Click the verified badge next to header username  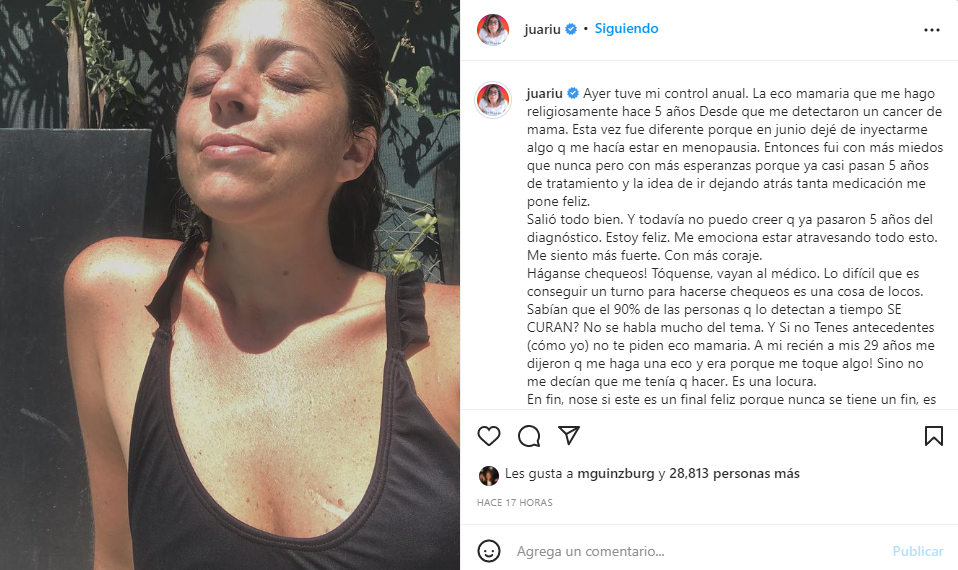click(571, 29)
